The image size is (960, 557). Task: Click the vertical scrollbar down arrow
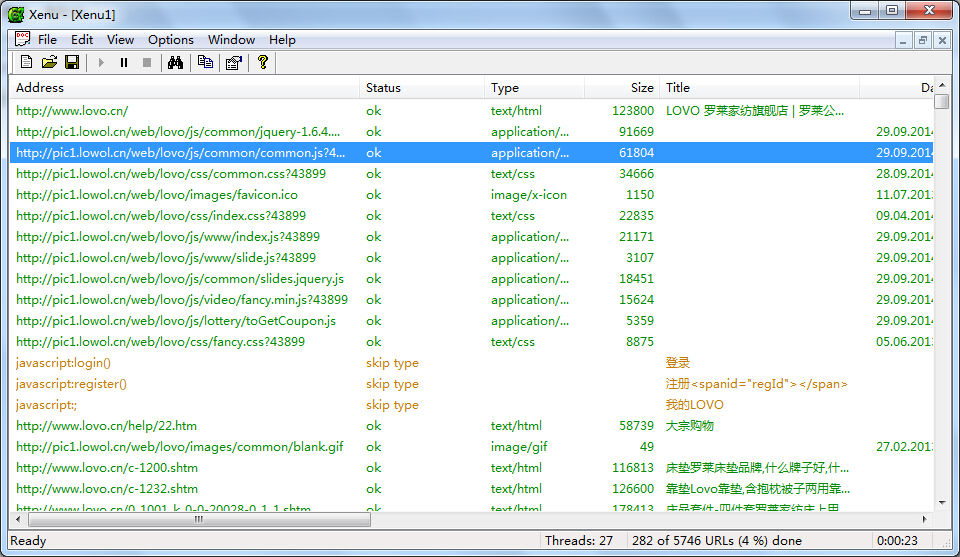point(942,503)
